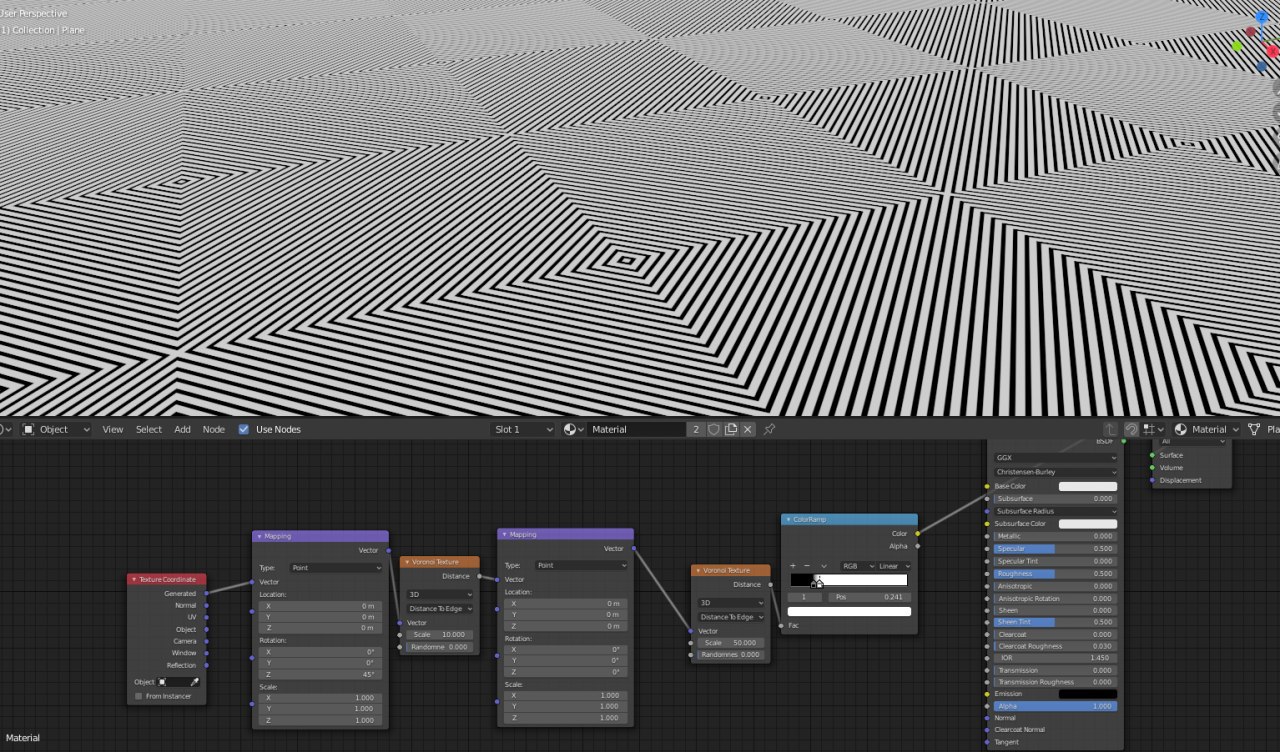Duplicate the material with new-material icon
This screenshot has width=1280, height=752.
pyautogui.click(x=731, y=429)
